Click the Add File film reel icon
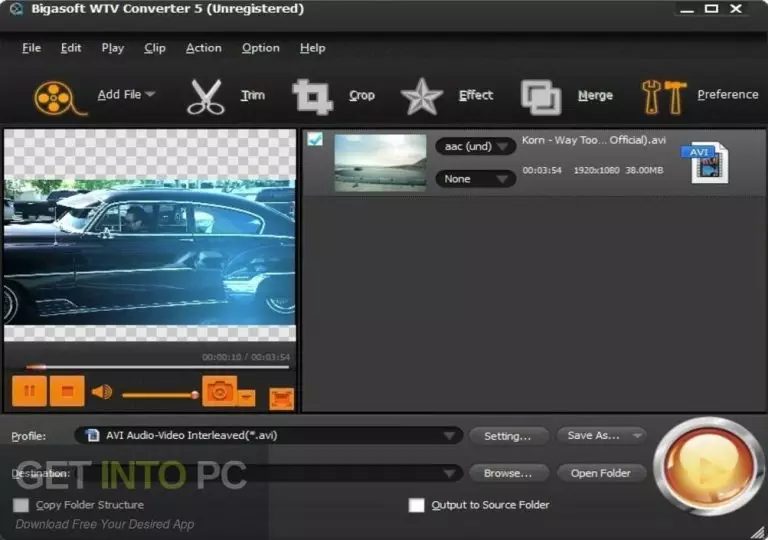 click(59, 97)
